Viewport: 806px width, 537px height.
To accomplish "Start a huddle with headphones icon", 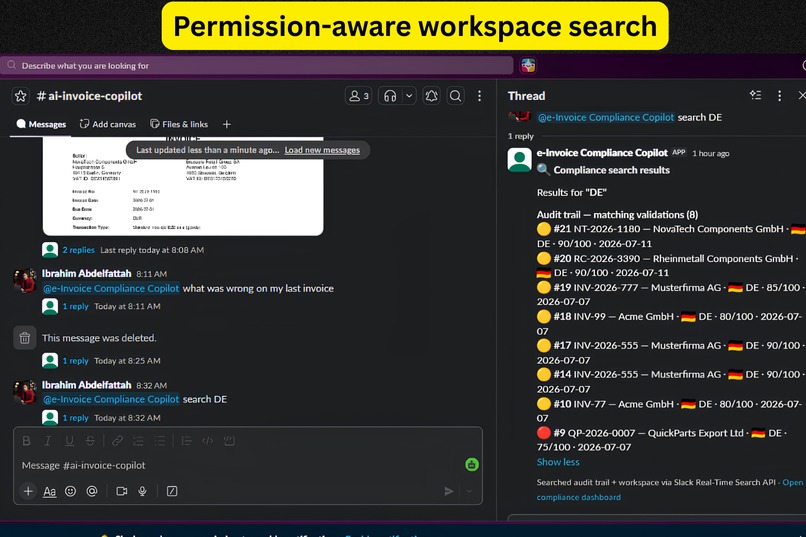I will click(x=390, y=96).
